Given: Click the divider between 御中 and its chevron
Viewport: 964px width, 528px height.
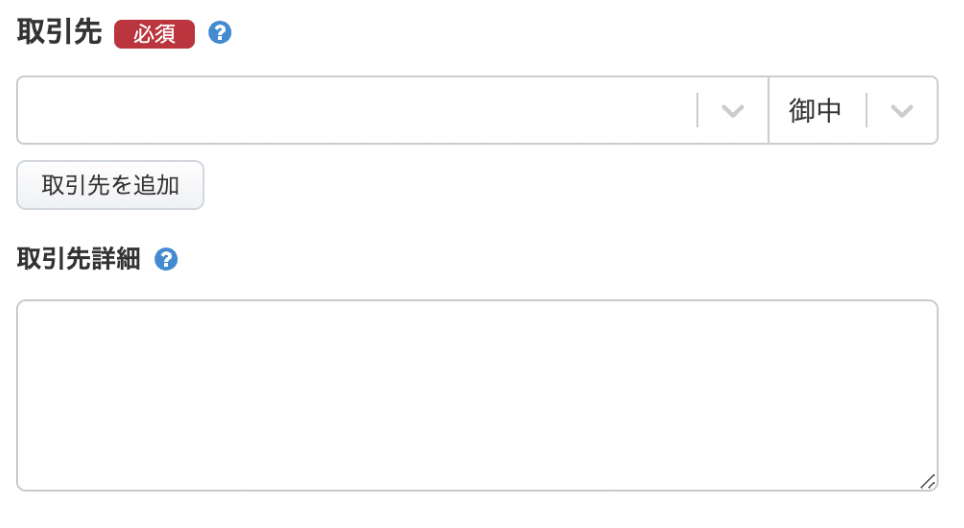Looking at the screenshot, I should pos(867,111).
